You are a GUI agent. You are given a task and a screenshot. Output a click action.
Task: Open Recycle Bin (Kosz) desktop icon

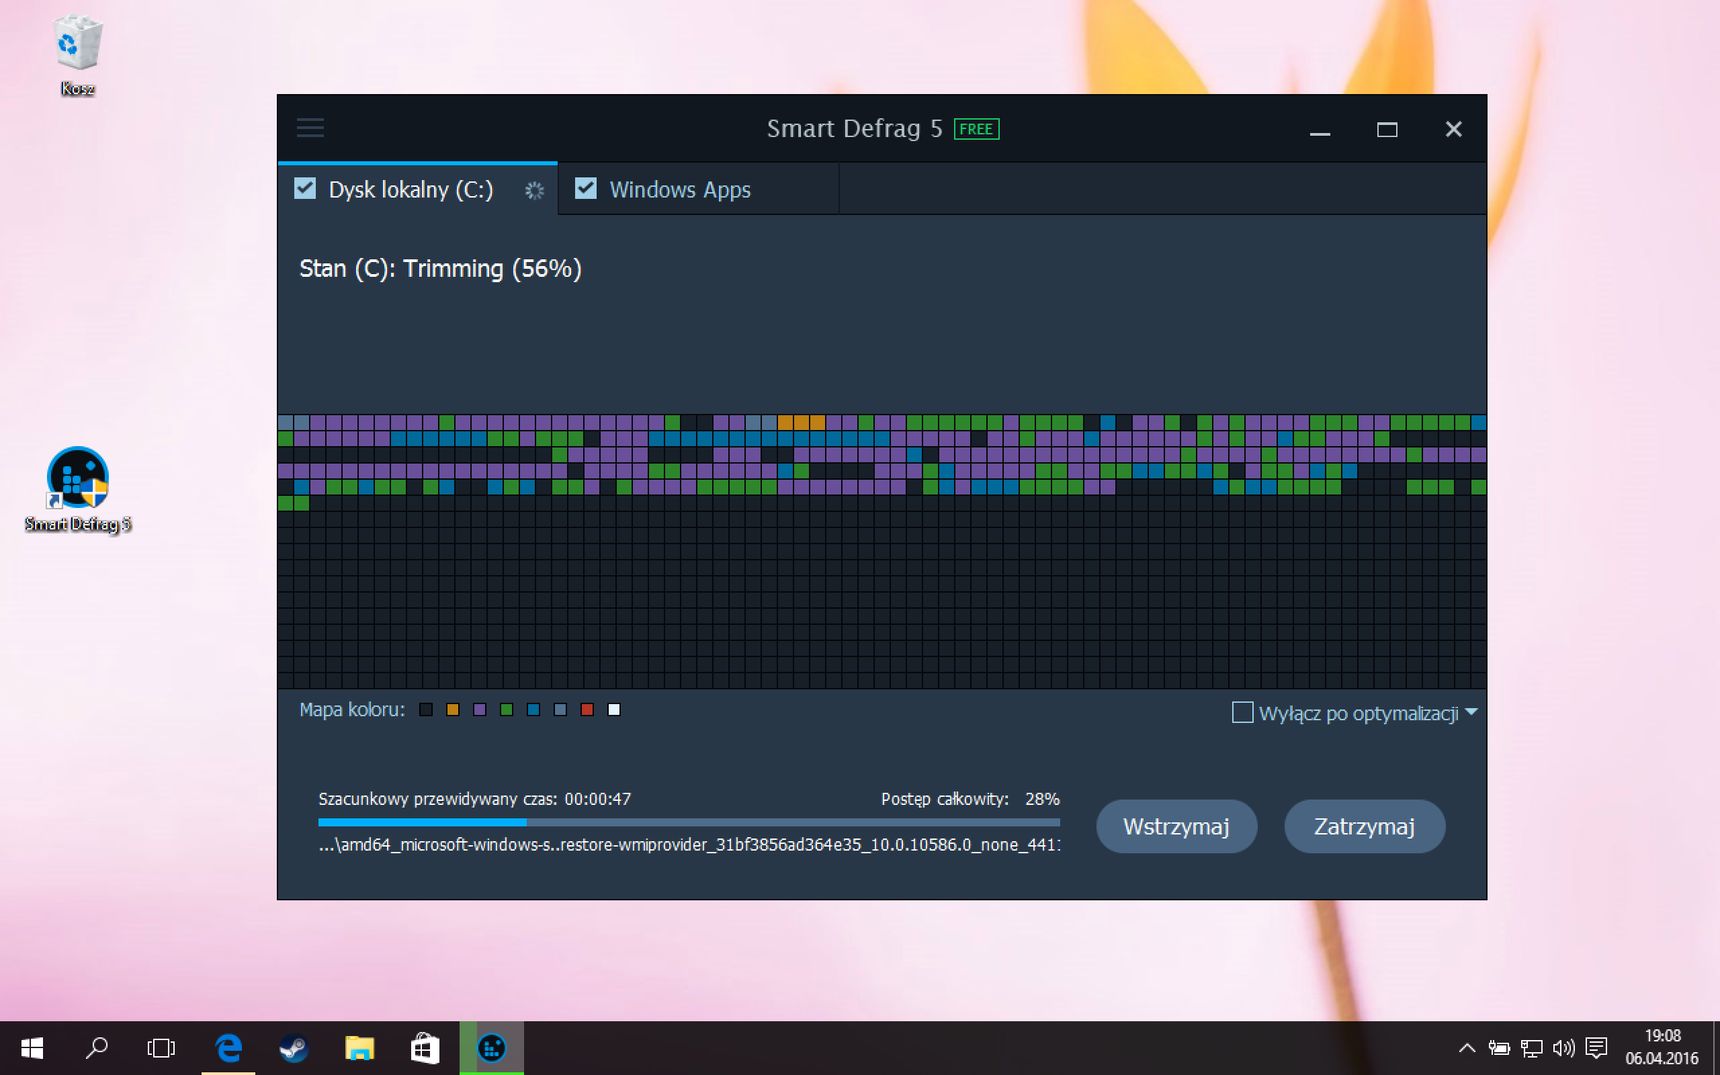[x=77, y=55]
